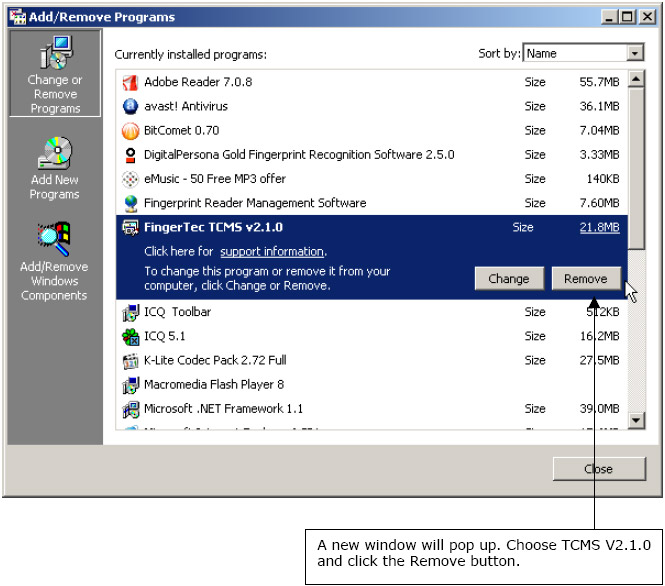Select the BitComet 0.70 entry
Image resolution: width=665 pixels, height=586 pixels.
(372, 130)
